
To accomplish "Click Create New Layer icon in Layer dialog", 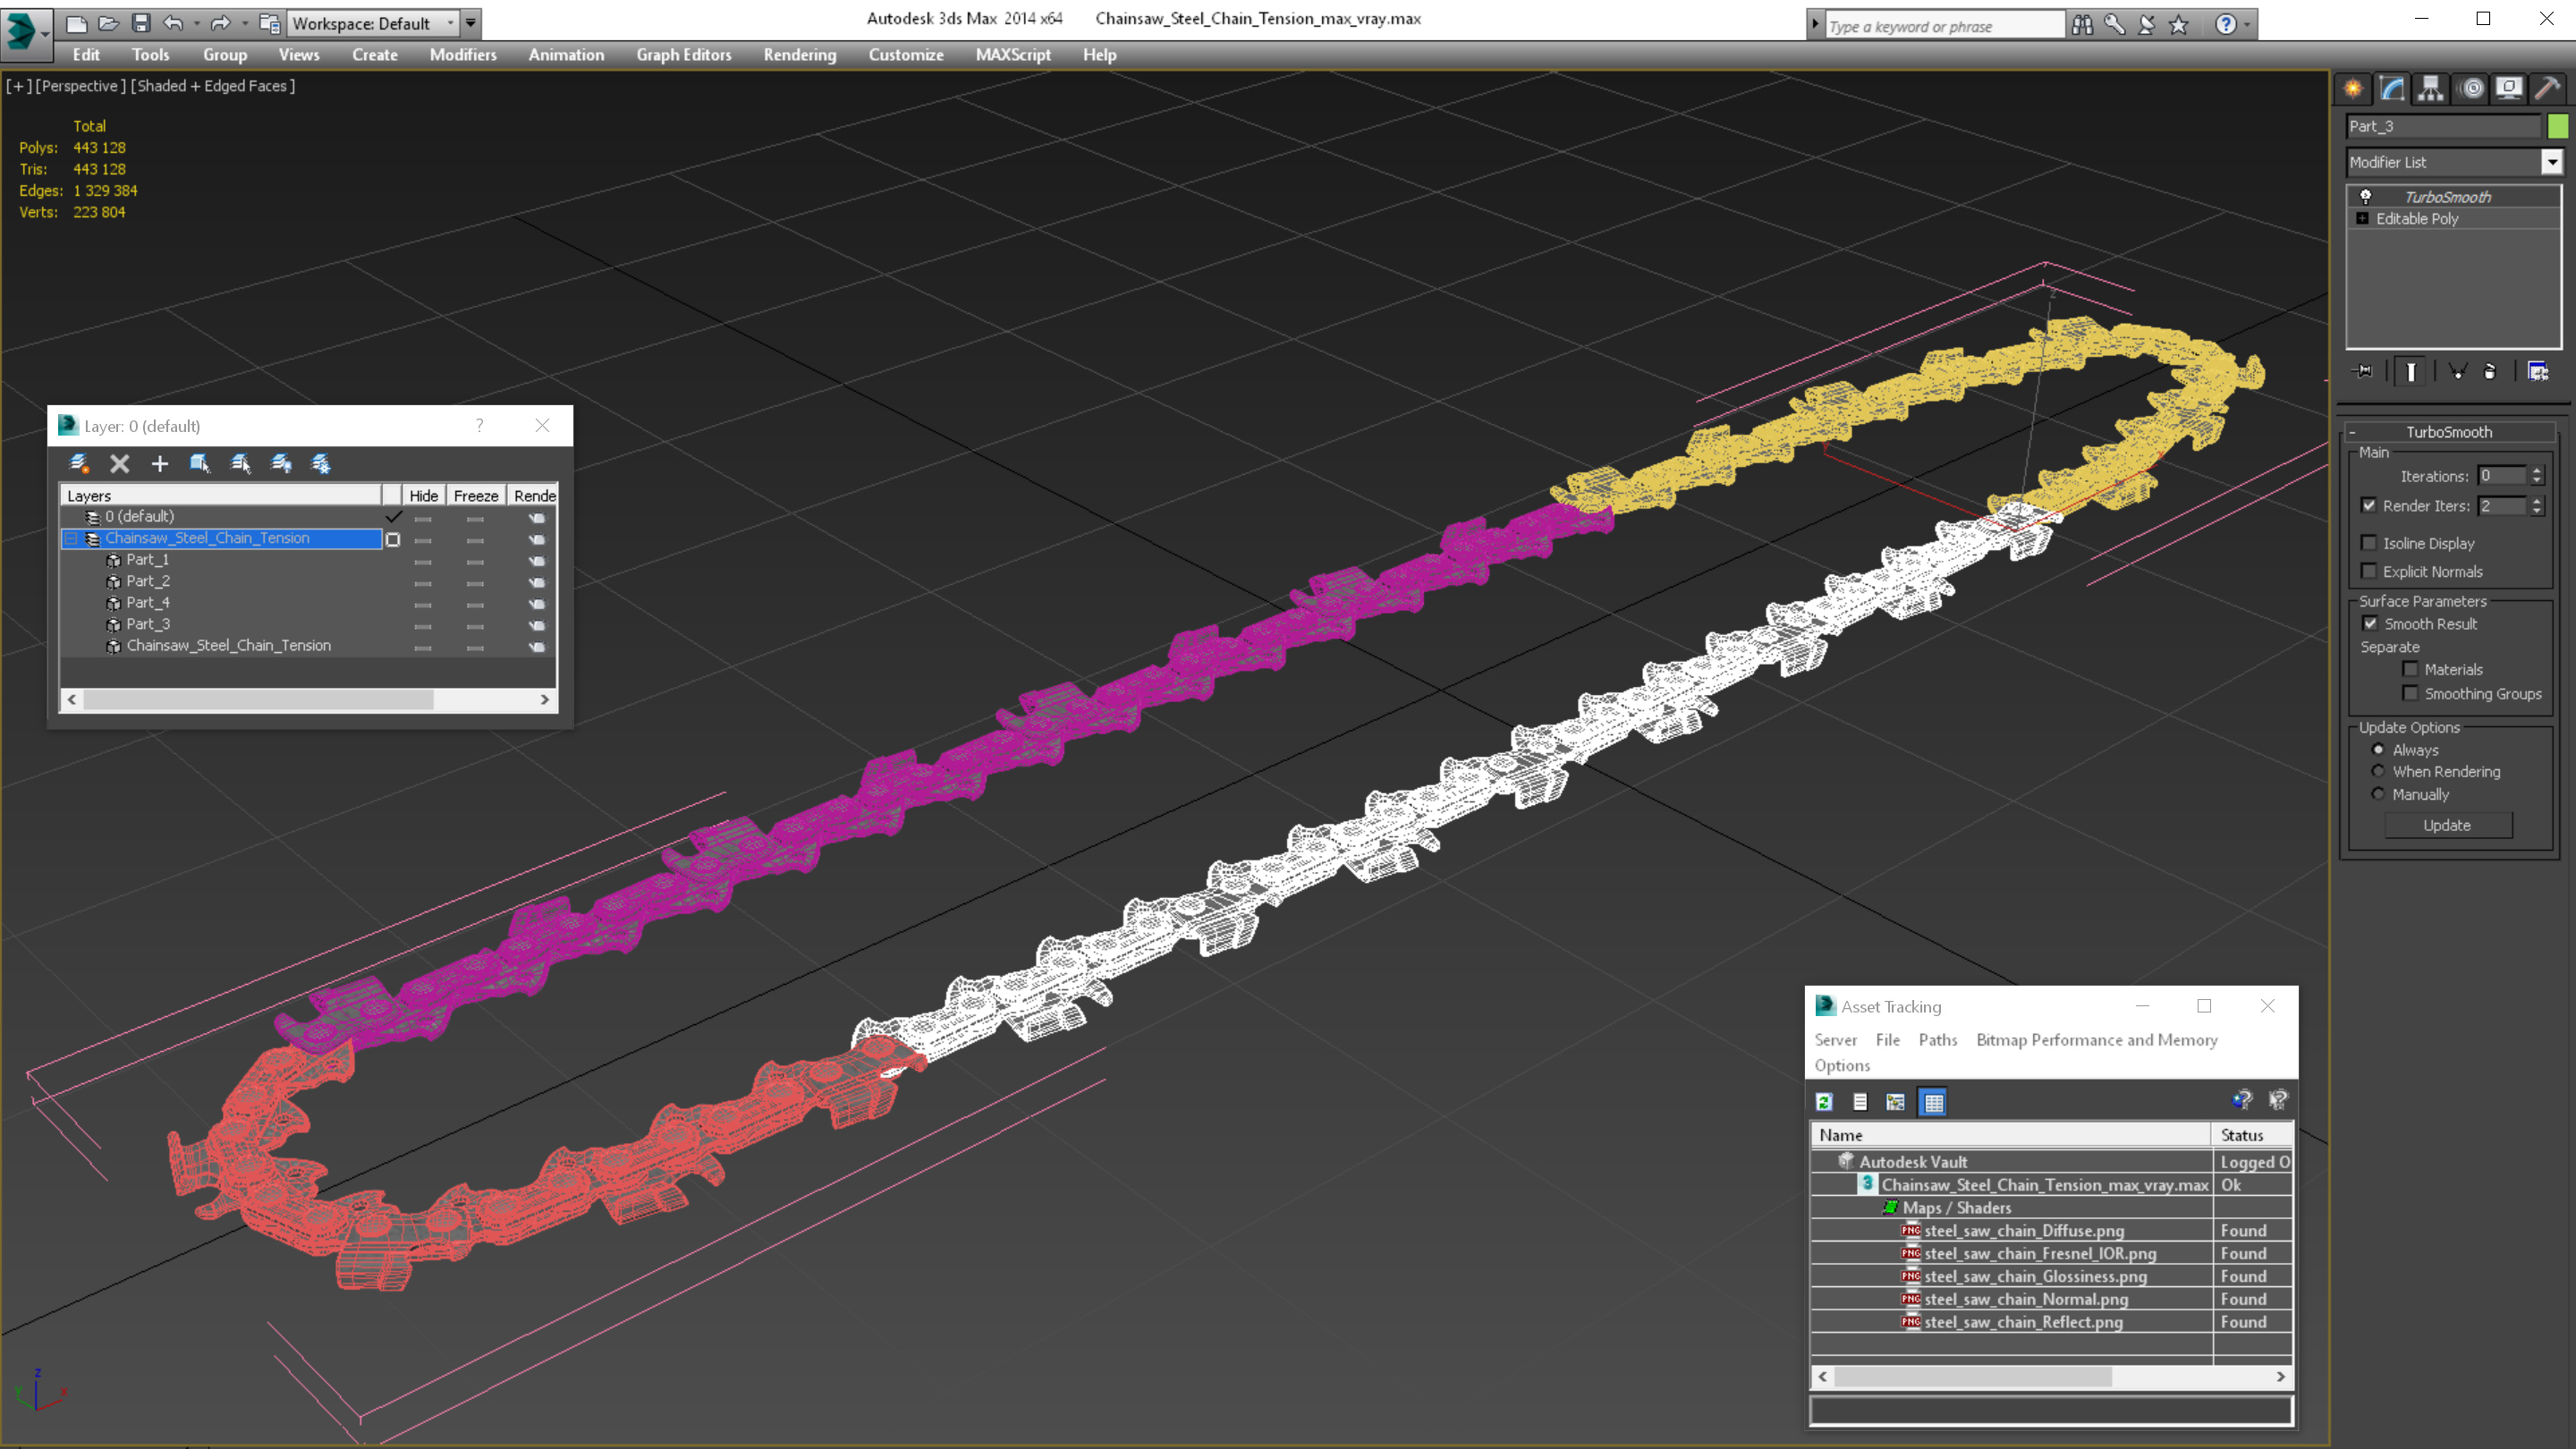I will 79,463.
